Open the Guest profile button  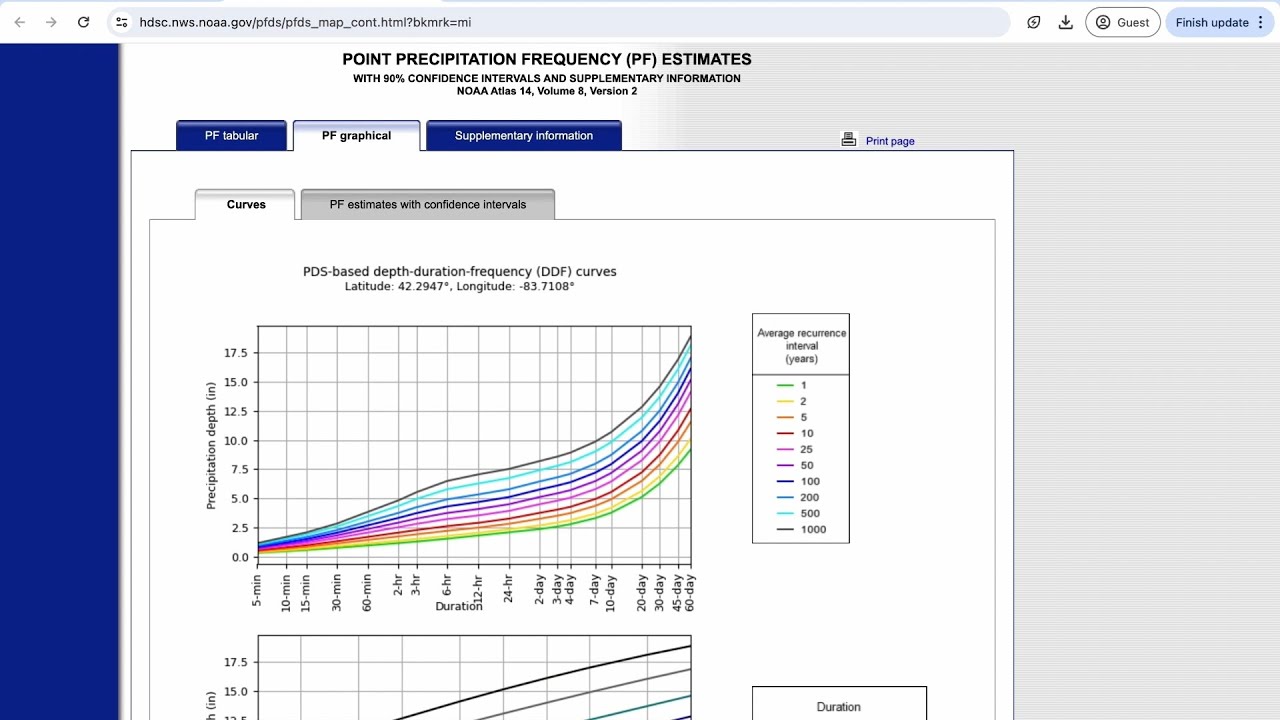(x=1122, y=22)
